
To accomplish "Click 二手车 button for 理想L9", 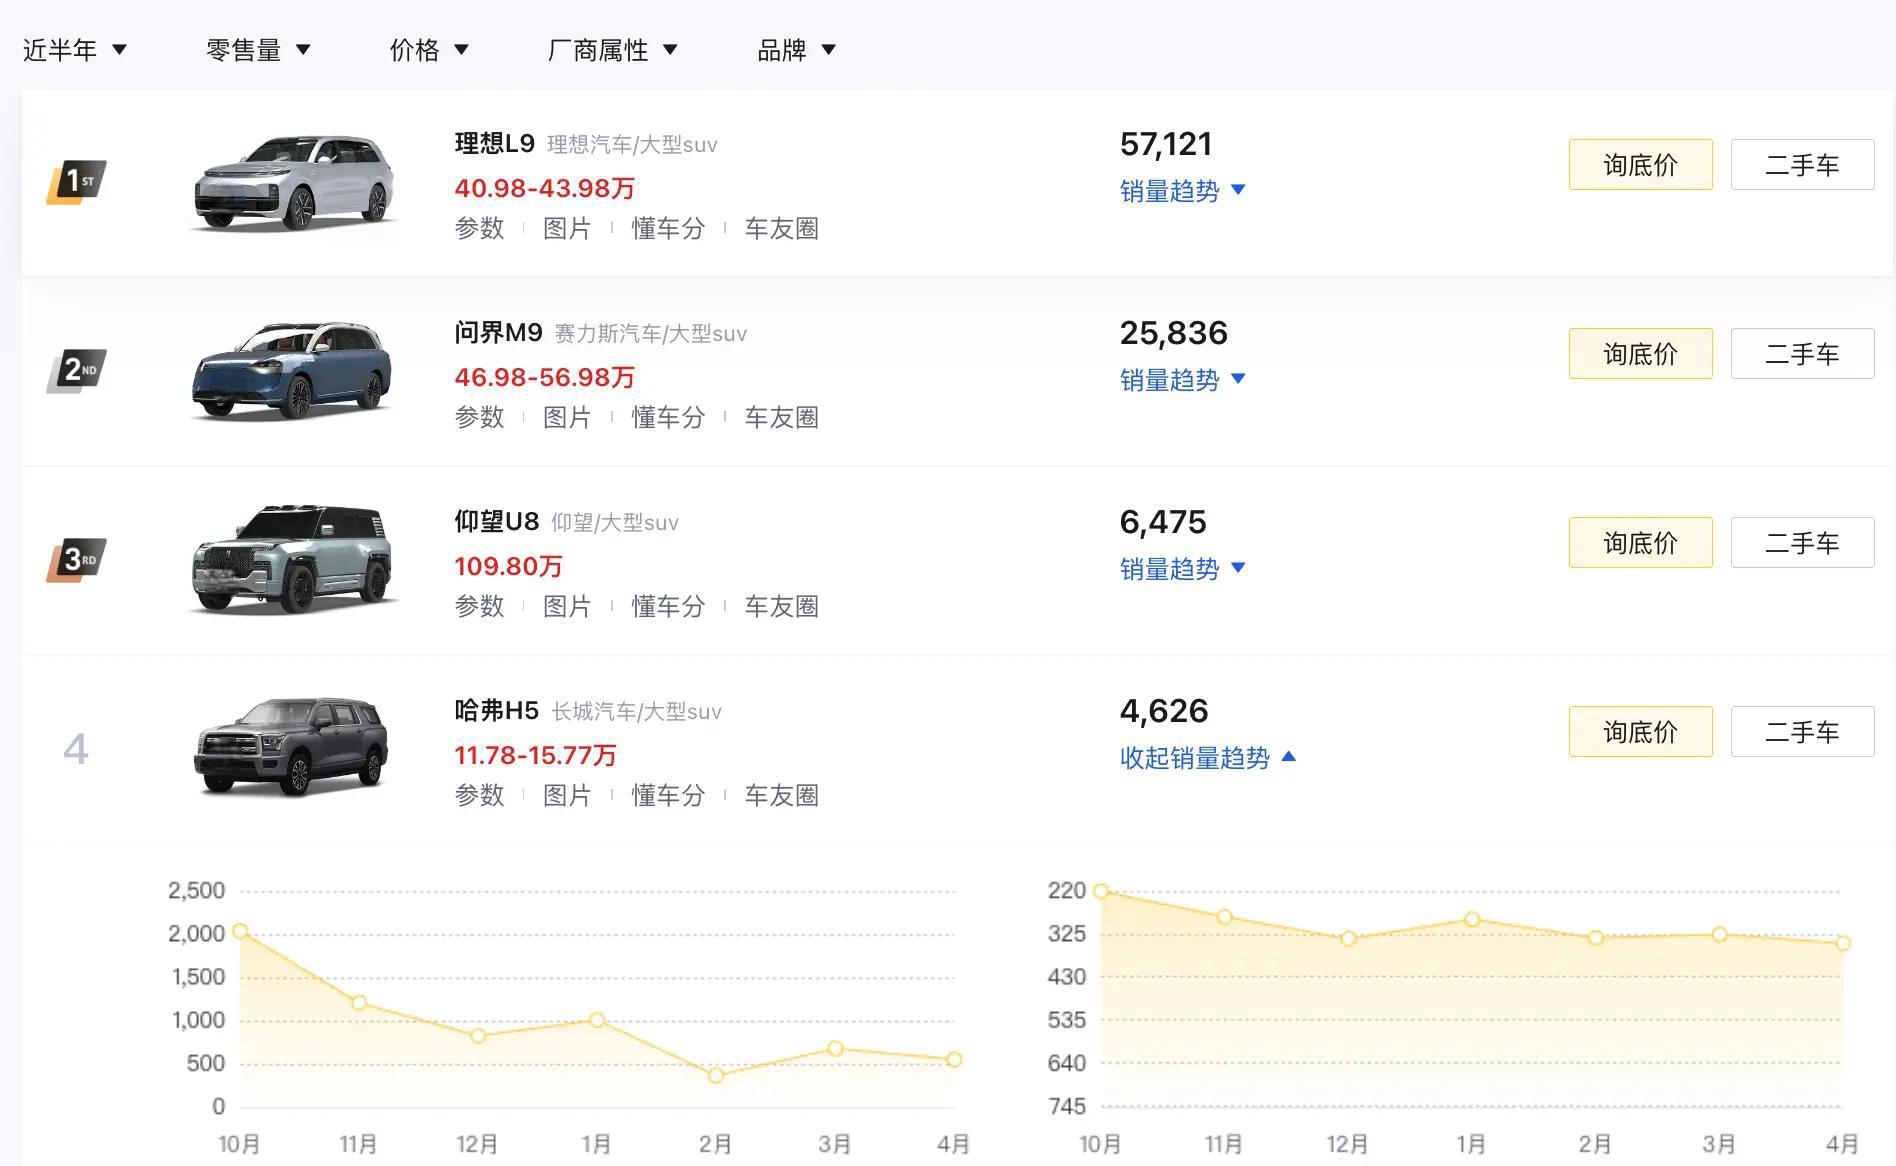I will [x=1802, y=165].
